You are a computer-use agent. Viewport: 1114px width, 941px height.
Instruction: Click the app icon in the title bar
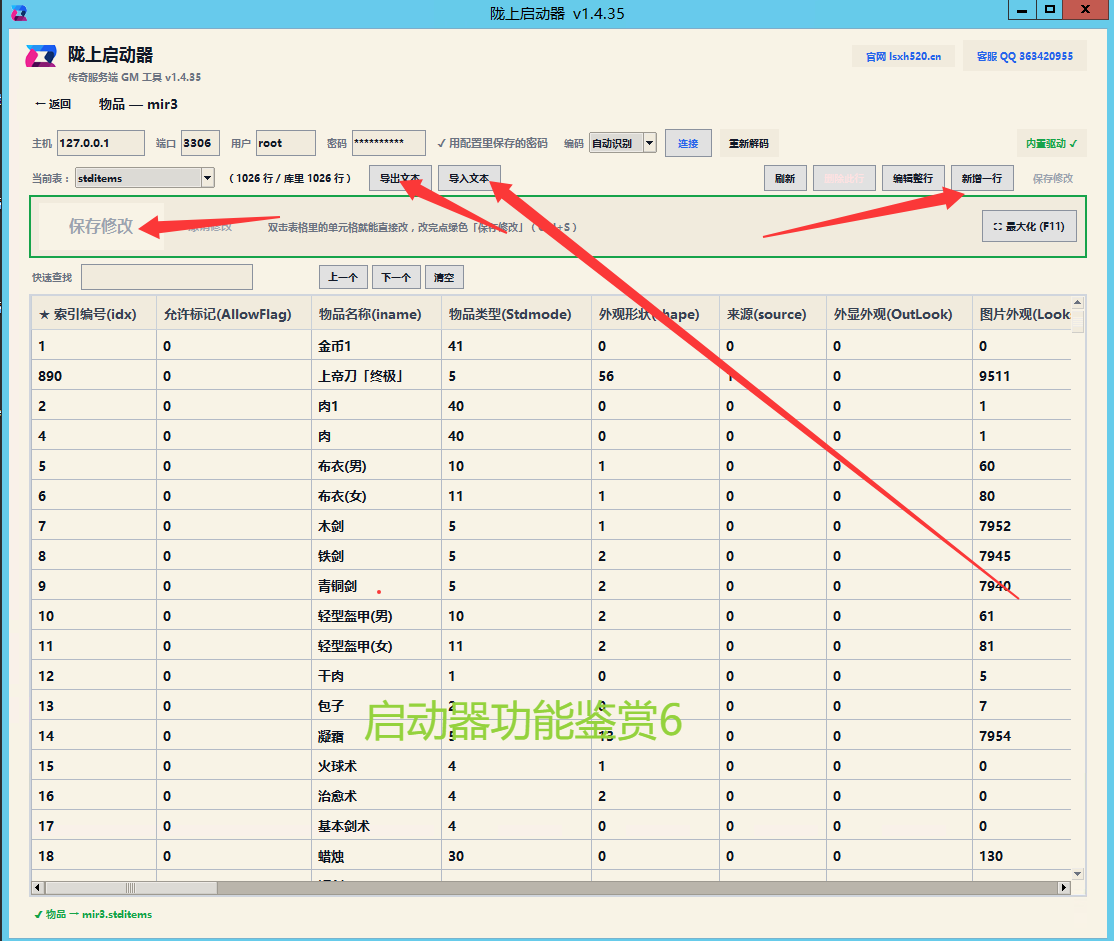point(19,12)
